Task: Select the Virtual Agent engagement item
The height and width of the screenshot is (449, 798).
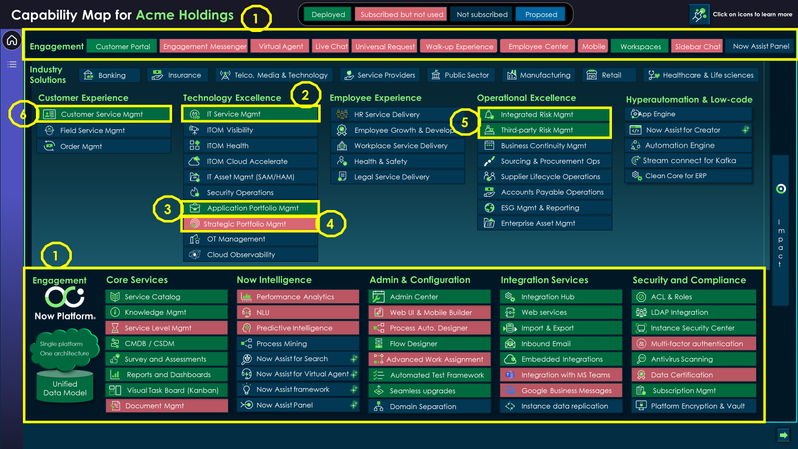Action: [x=280, y=46]
